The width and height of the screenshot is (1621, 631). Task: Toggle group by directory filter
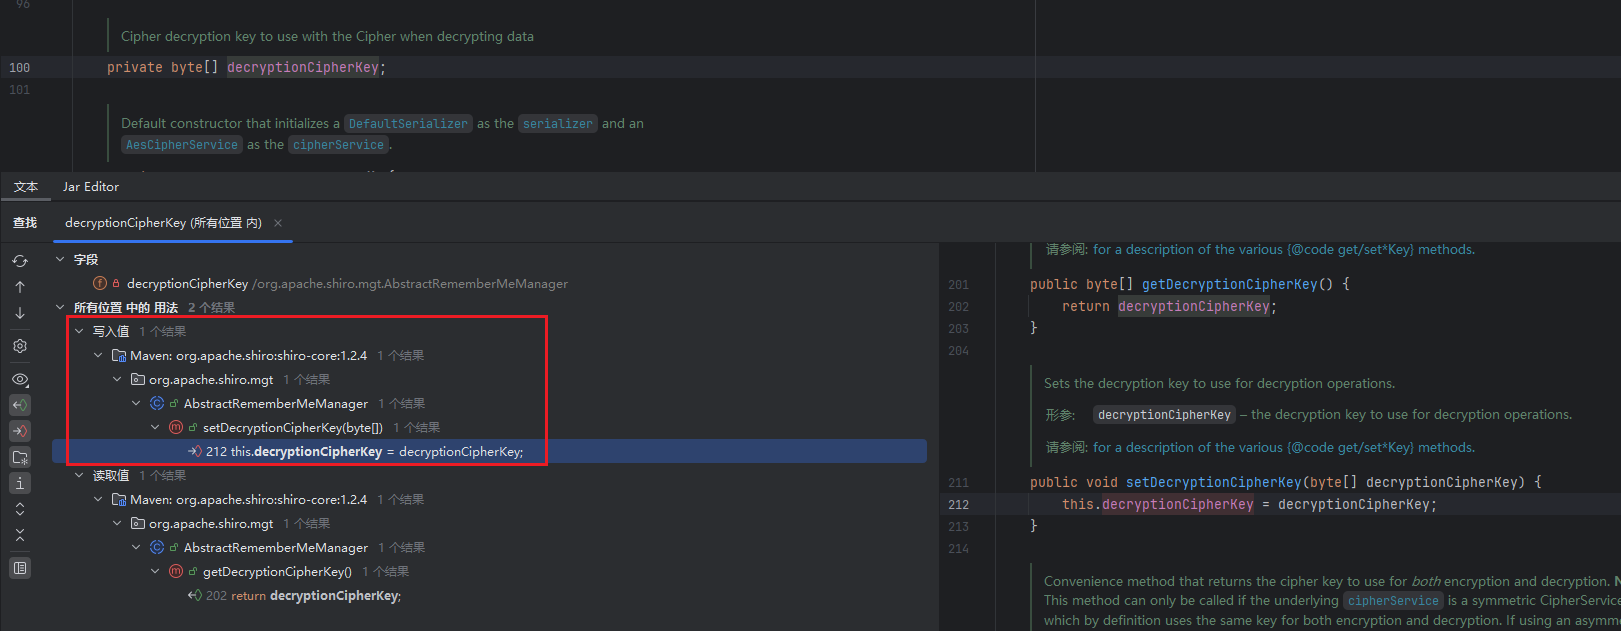(20, 457)
